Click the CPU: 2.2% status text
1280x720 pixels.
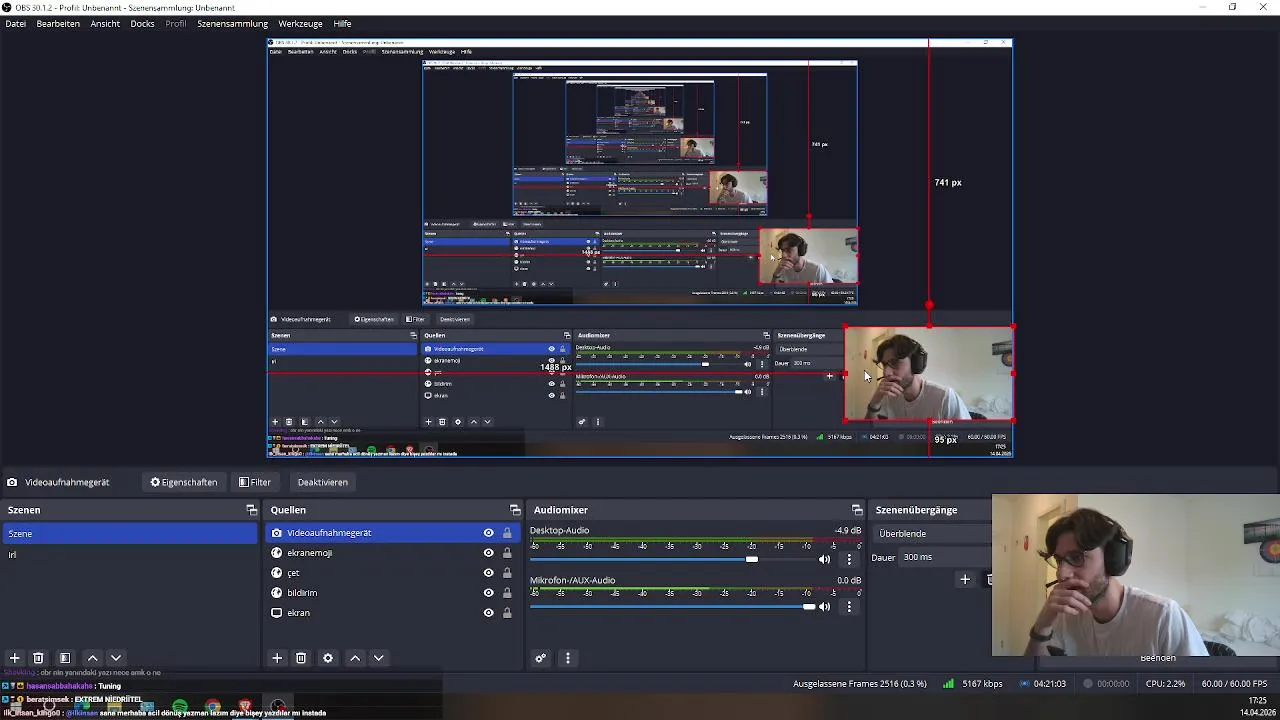click(1164, 684)
